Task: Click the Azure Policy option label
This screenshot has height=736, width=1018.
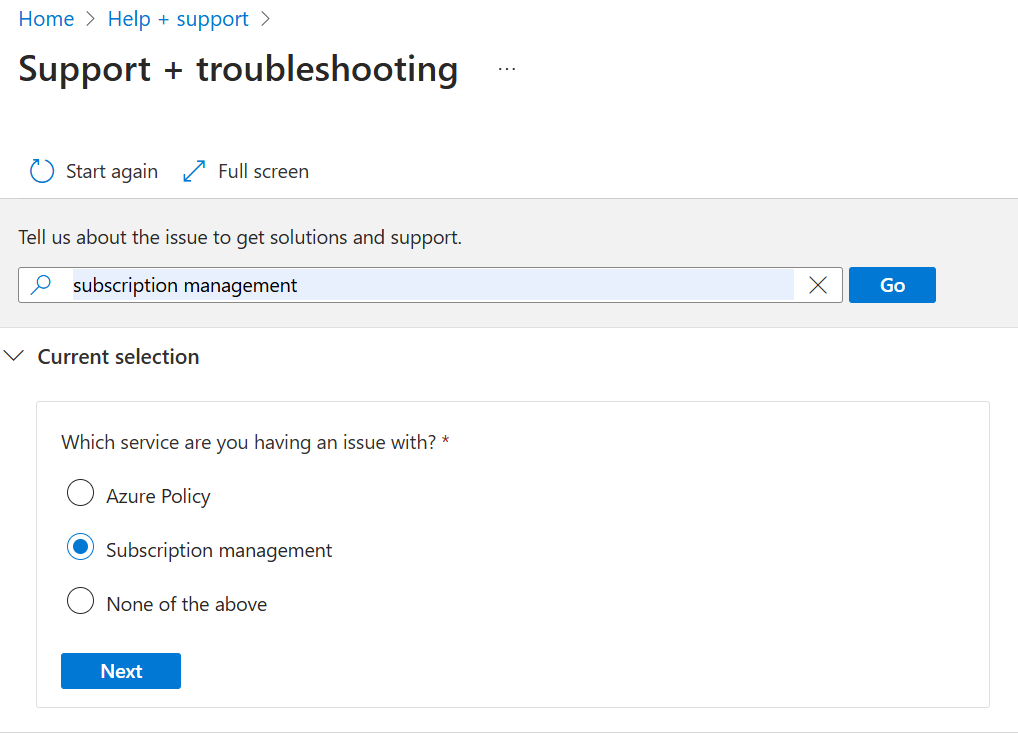Action: pyautogui.click(x=158, y=496)
